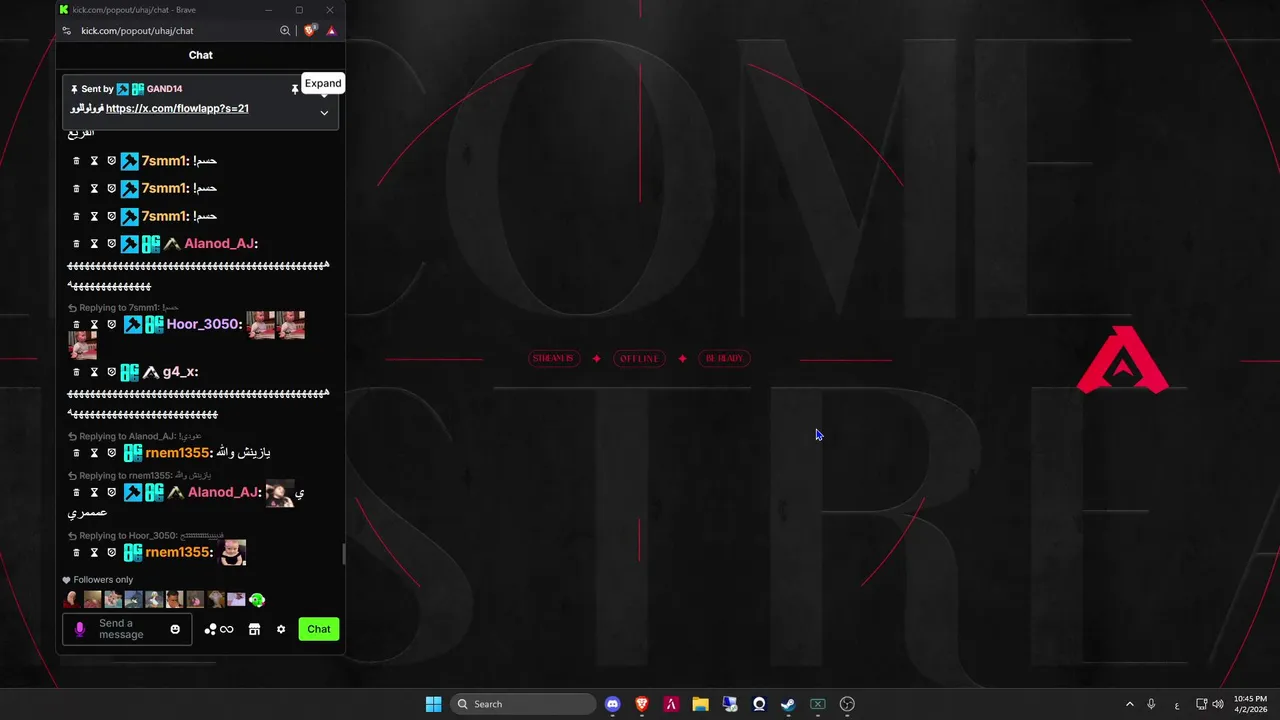The image size is (1280, 720).
Task: Unpin the pinned message with pin icon
Action: tap(295, 89)
